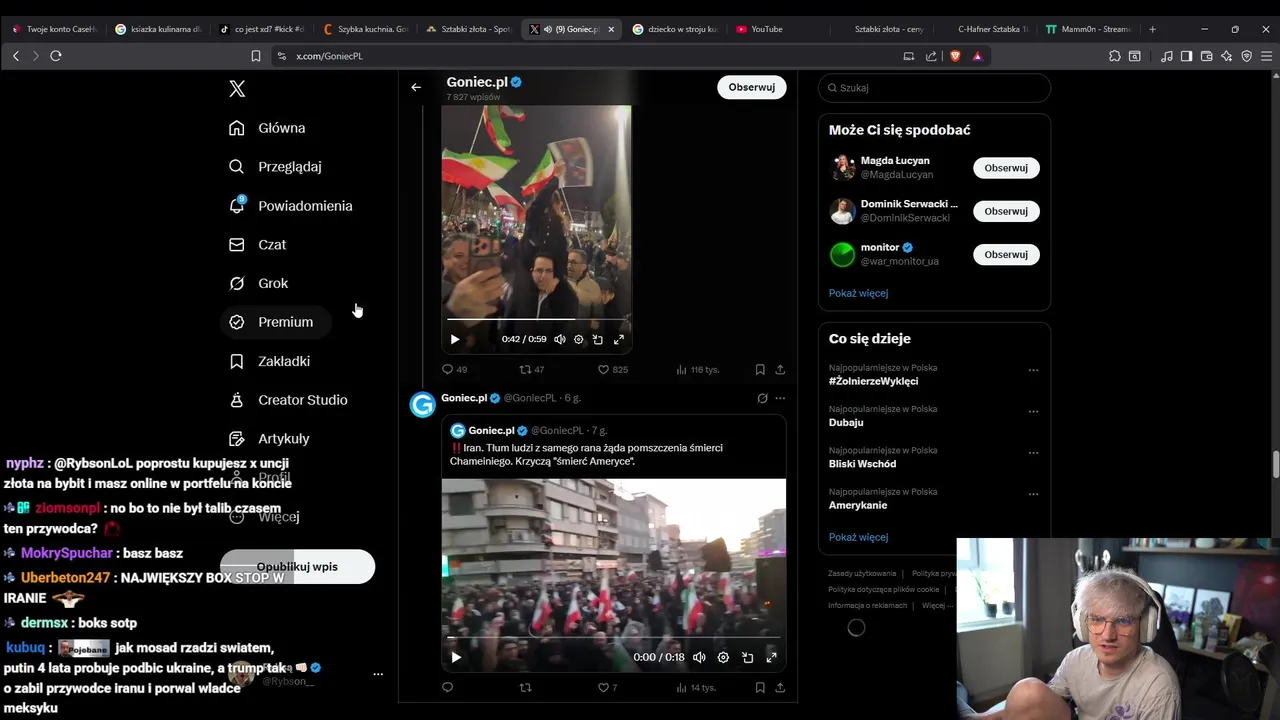
Task: Share the post with 825 likes
Action: (x=780, y=370)
